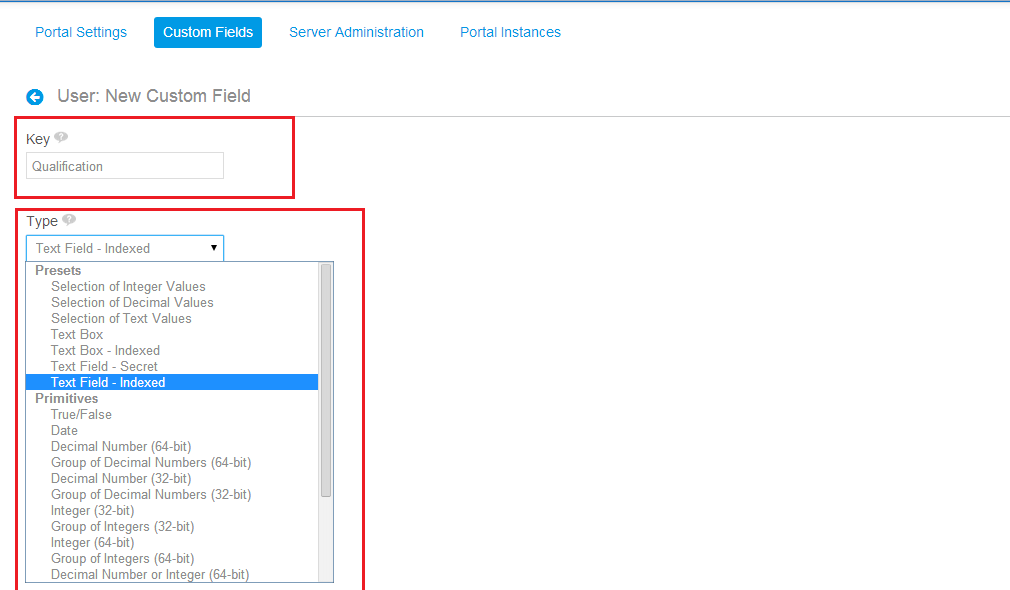Select the Text Box - Indexed option
1010x590 pixels.
click(172, 350)
